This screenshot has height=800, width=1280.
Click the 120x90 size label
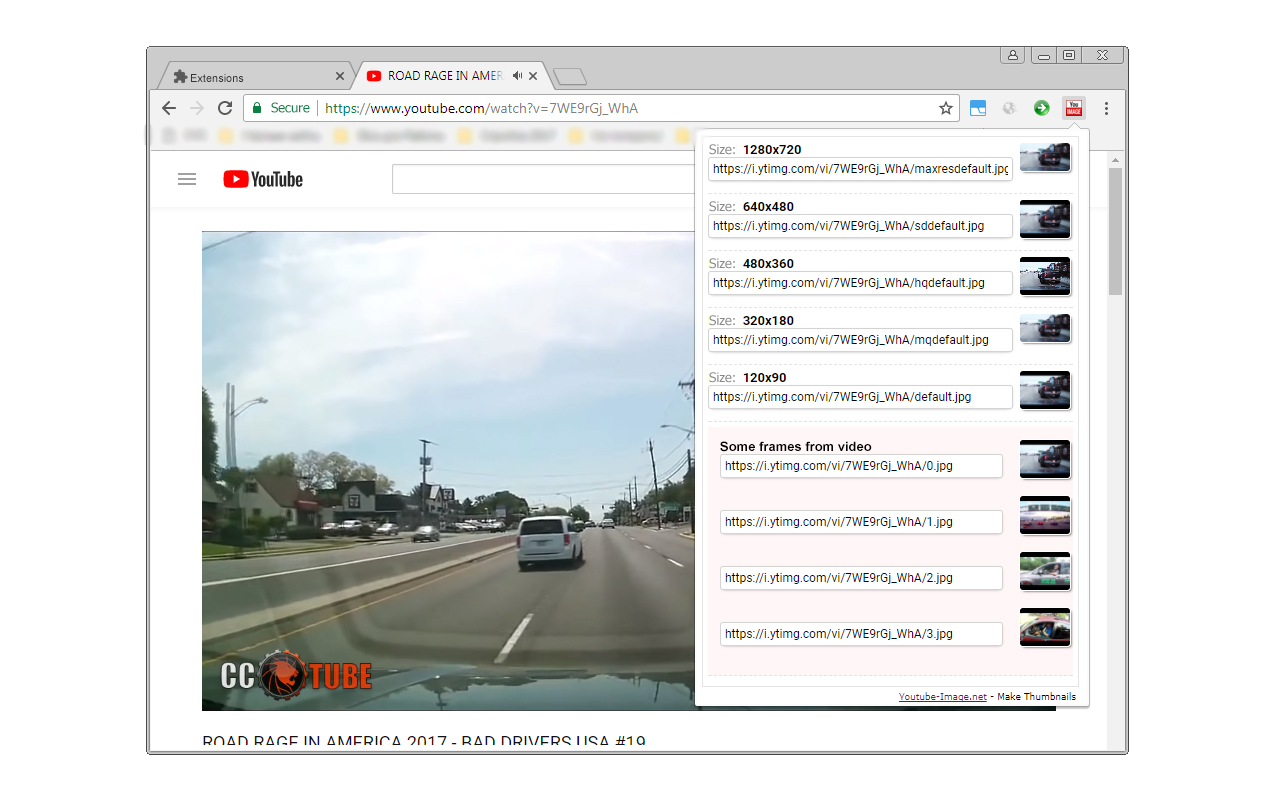(x=765, y=378)
